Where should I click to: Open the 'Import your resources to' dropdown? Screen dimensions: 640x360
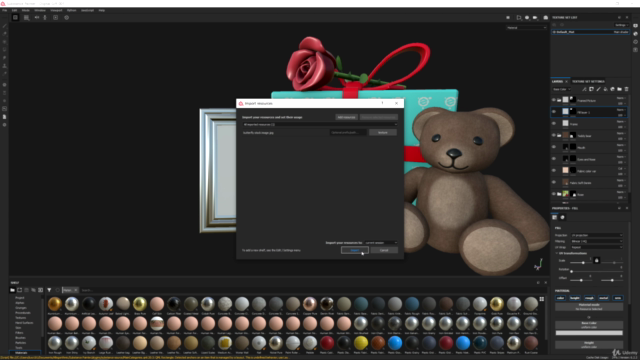[380, 243]
